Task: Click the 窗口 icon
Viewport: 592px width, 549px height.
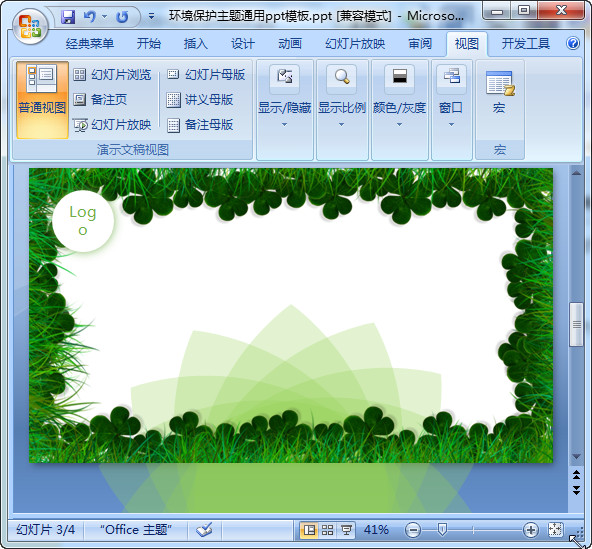Action: [x=452, y=79]
